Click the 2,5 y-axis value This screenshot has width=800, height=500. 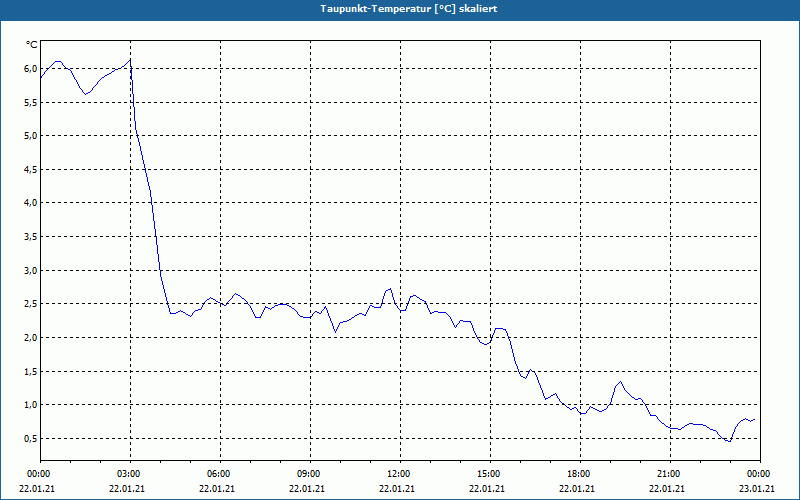(x=30, y=304)
